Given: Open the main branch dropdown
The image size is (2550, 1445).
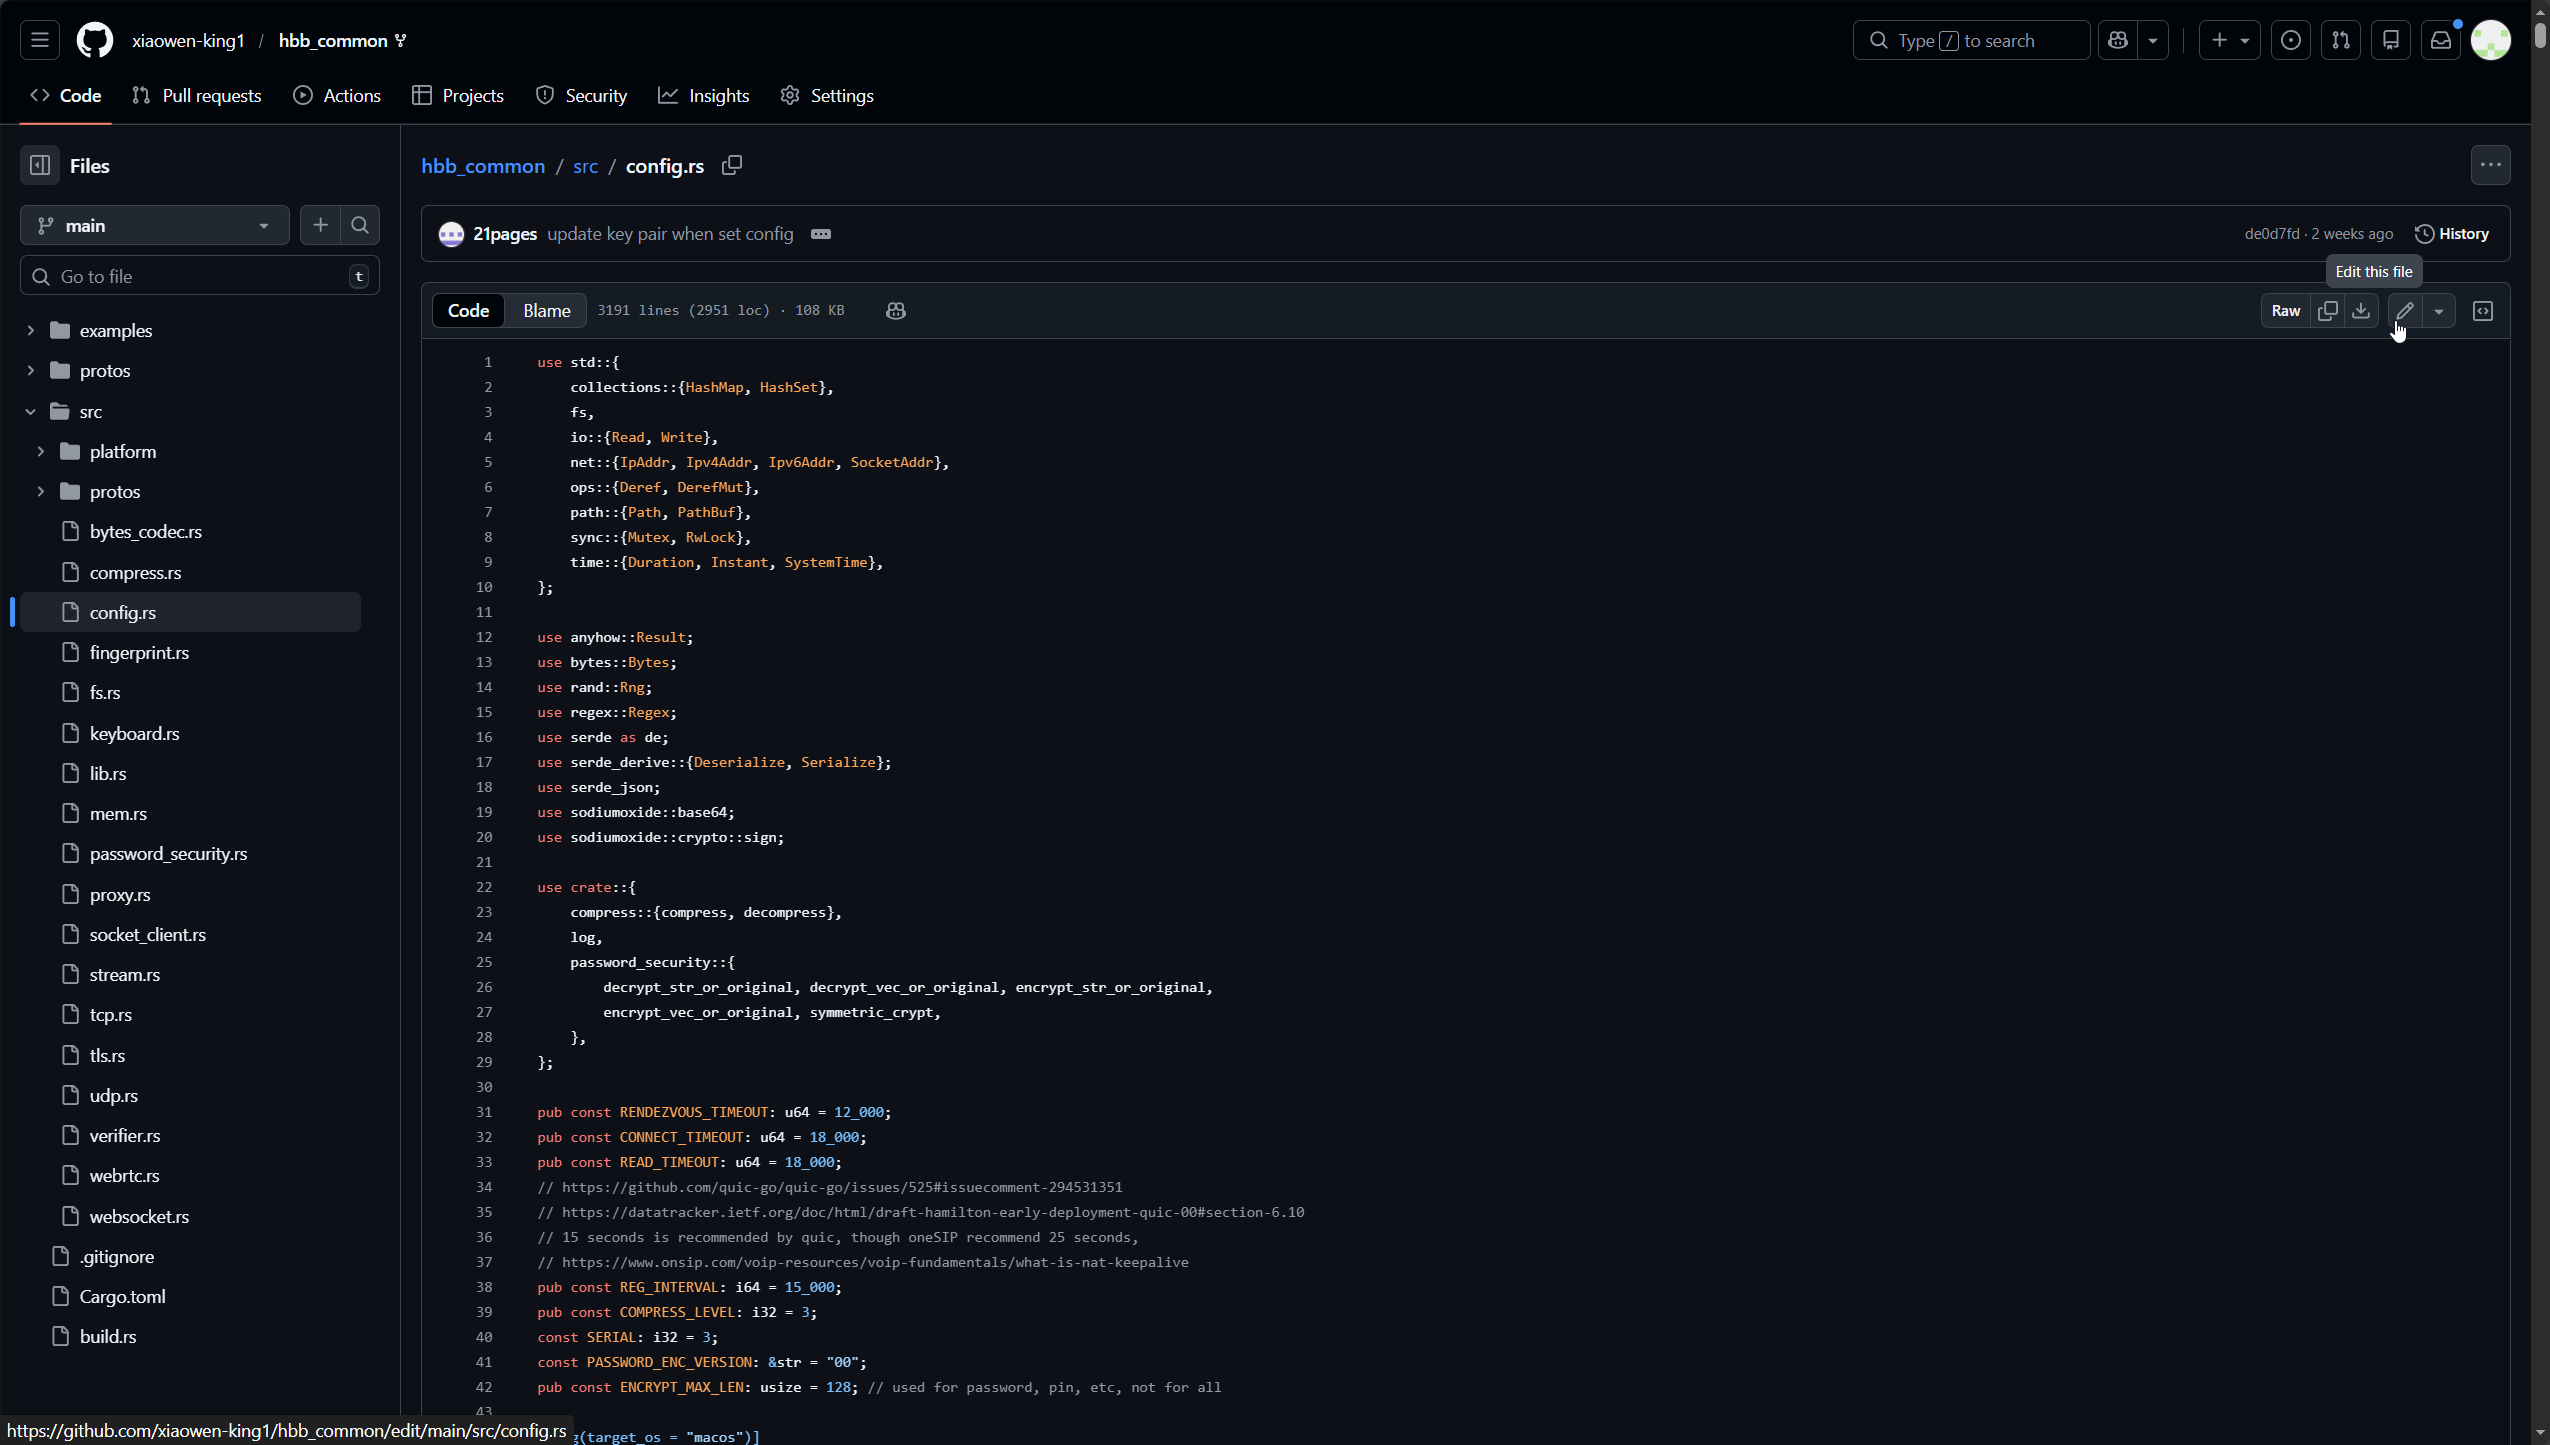Looking at the screenshot, I should click(x=155, y=226).
